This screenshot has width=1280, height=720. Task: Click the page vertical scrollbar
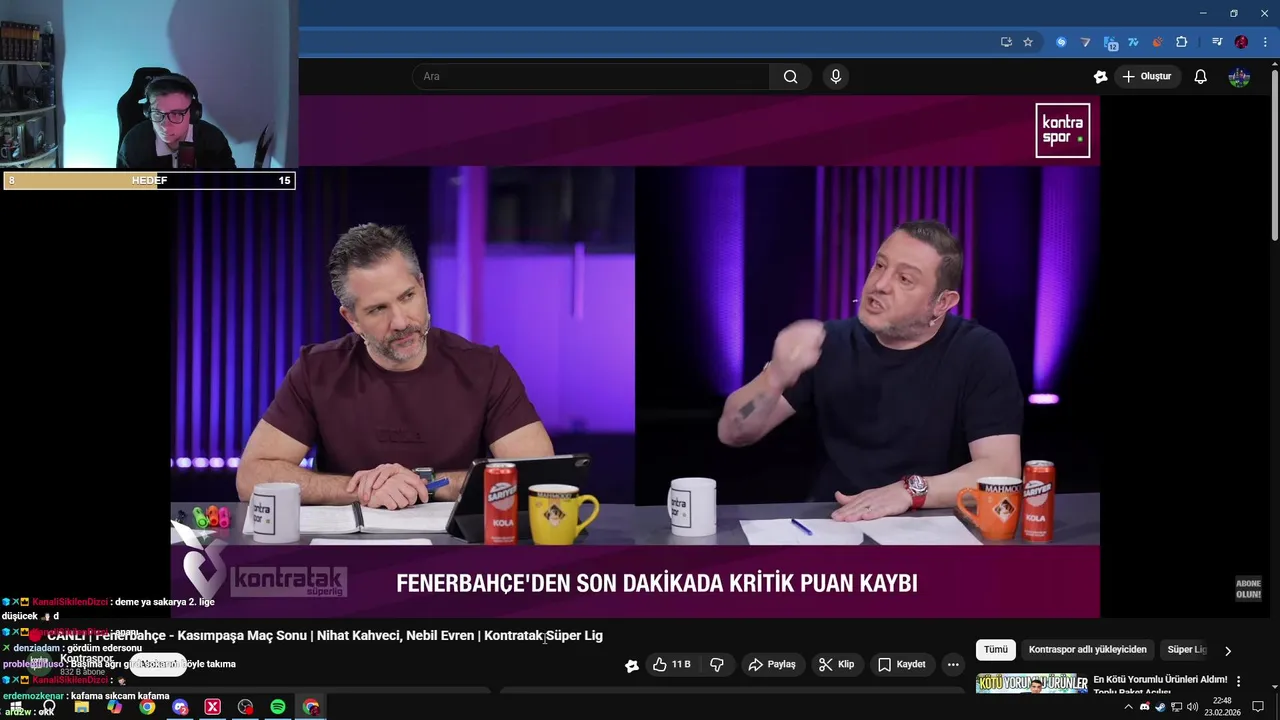point(1275,153)
